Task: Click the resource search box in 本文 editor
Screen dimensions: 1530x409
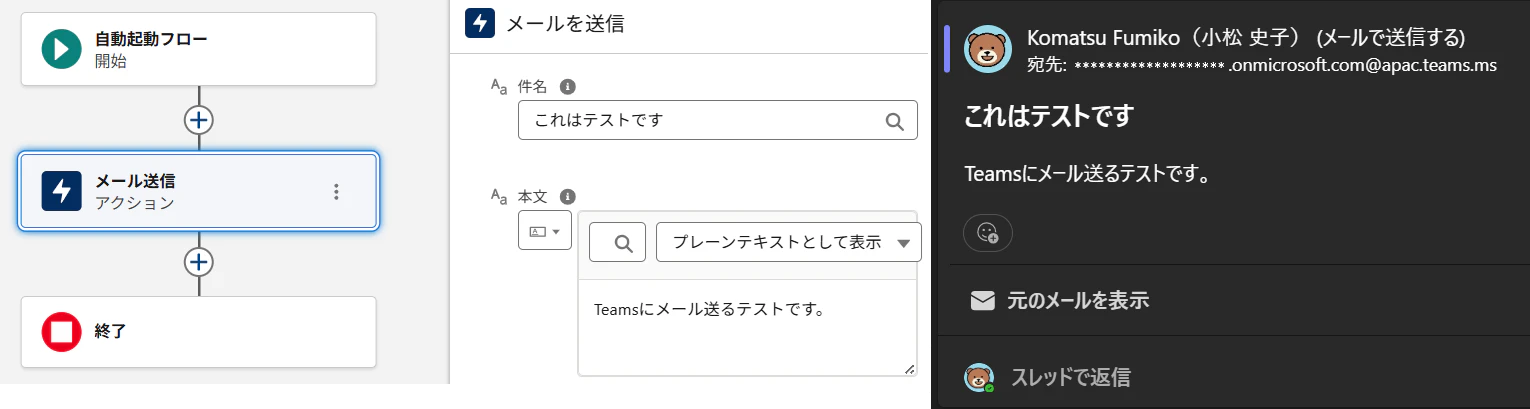Action: click(617, 242)
